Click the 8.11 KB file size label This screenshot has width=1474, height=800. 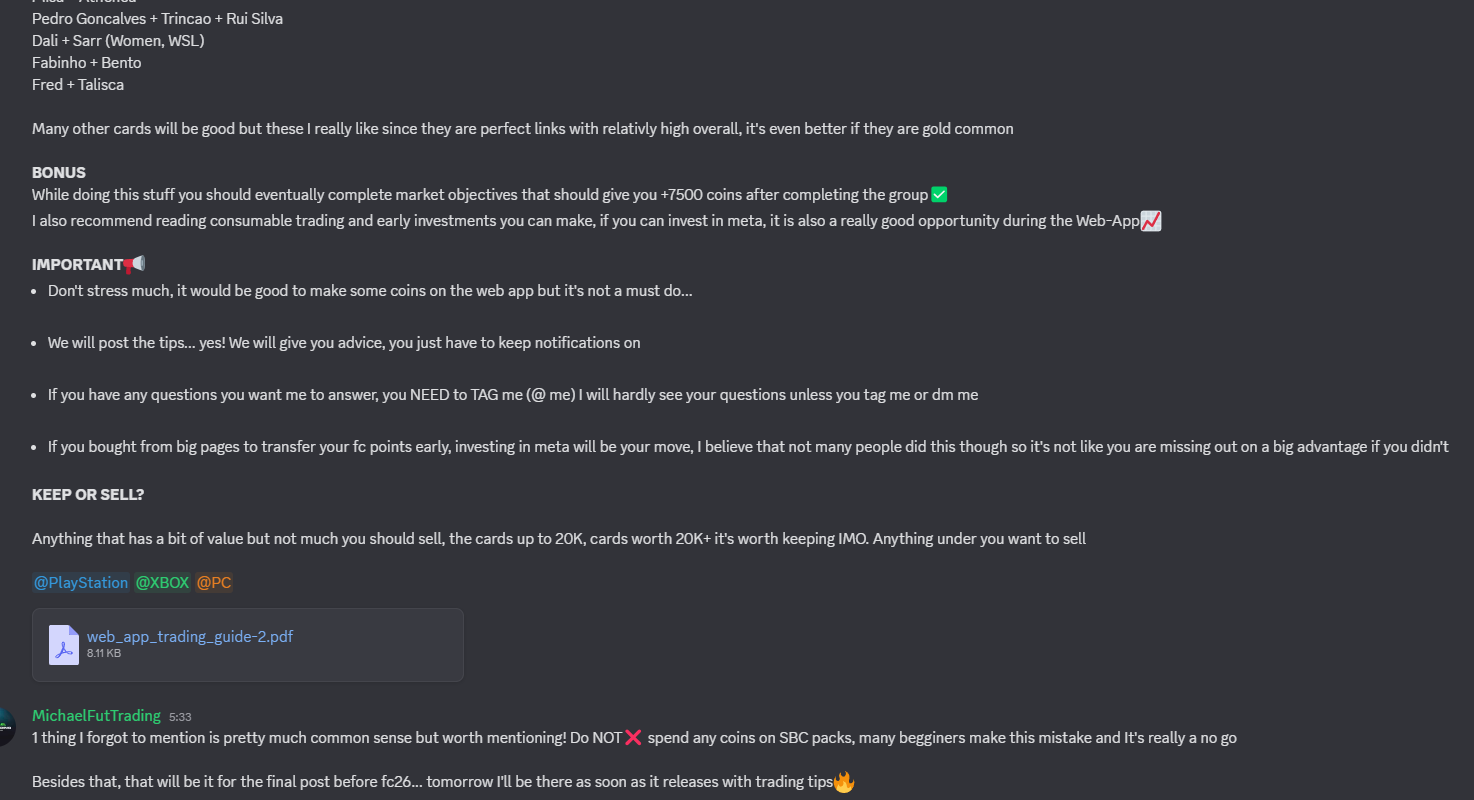click(104, 653)
